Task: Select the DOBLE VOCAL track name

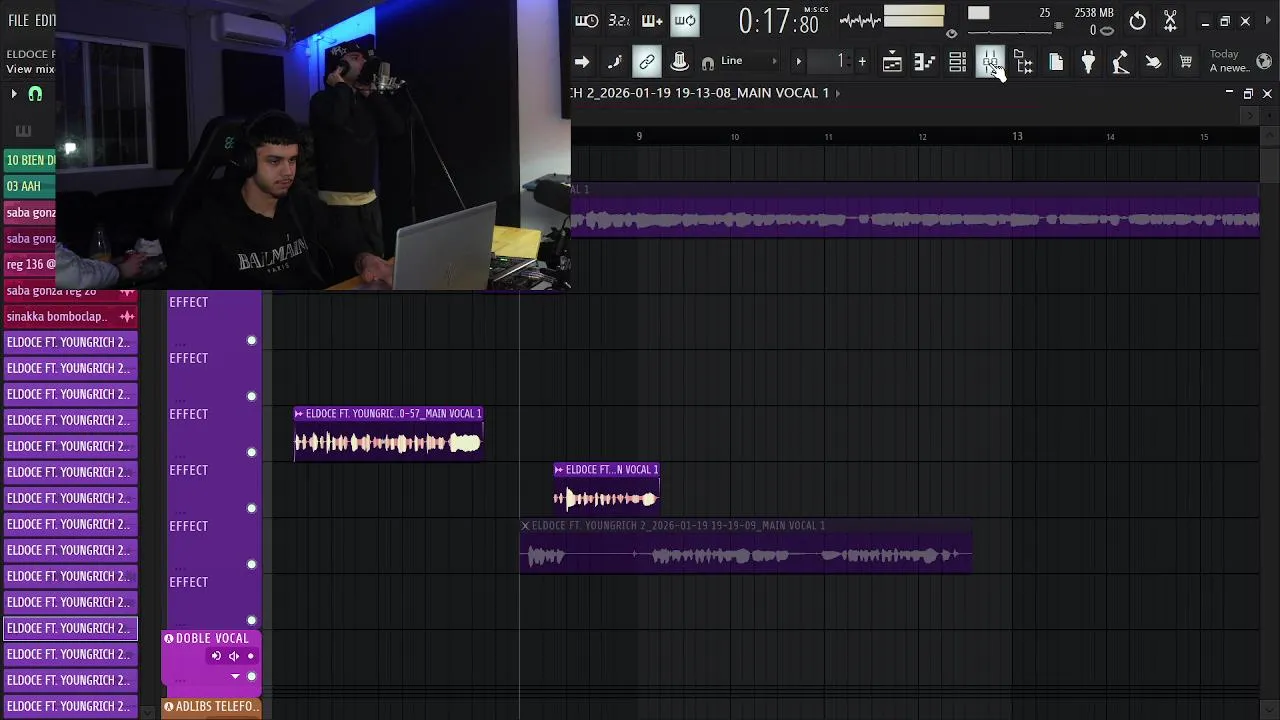Action: pyautogui.click(x=212, y=638)
